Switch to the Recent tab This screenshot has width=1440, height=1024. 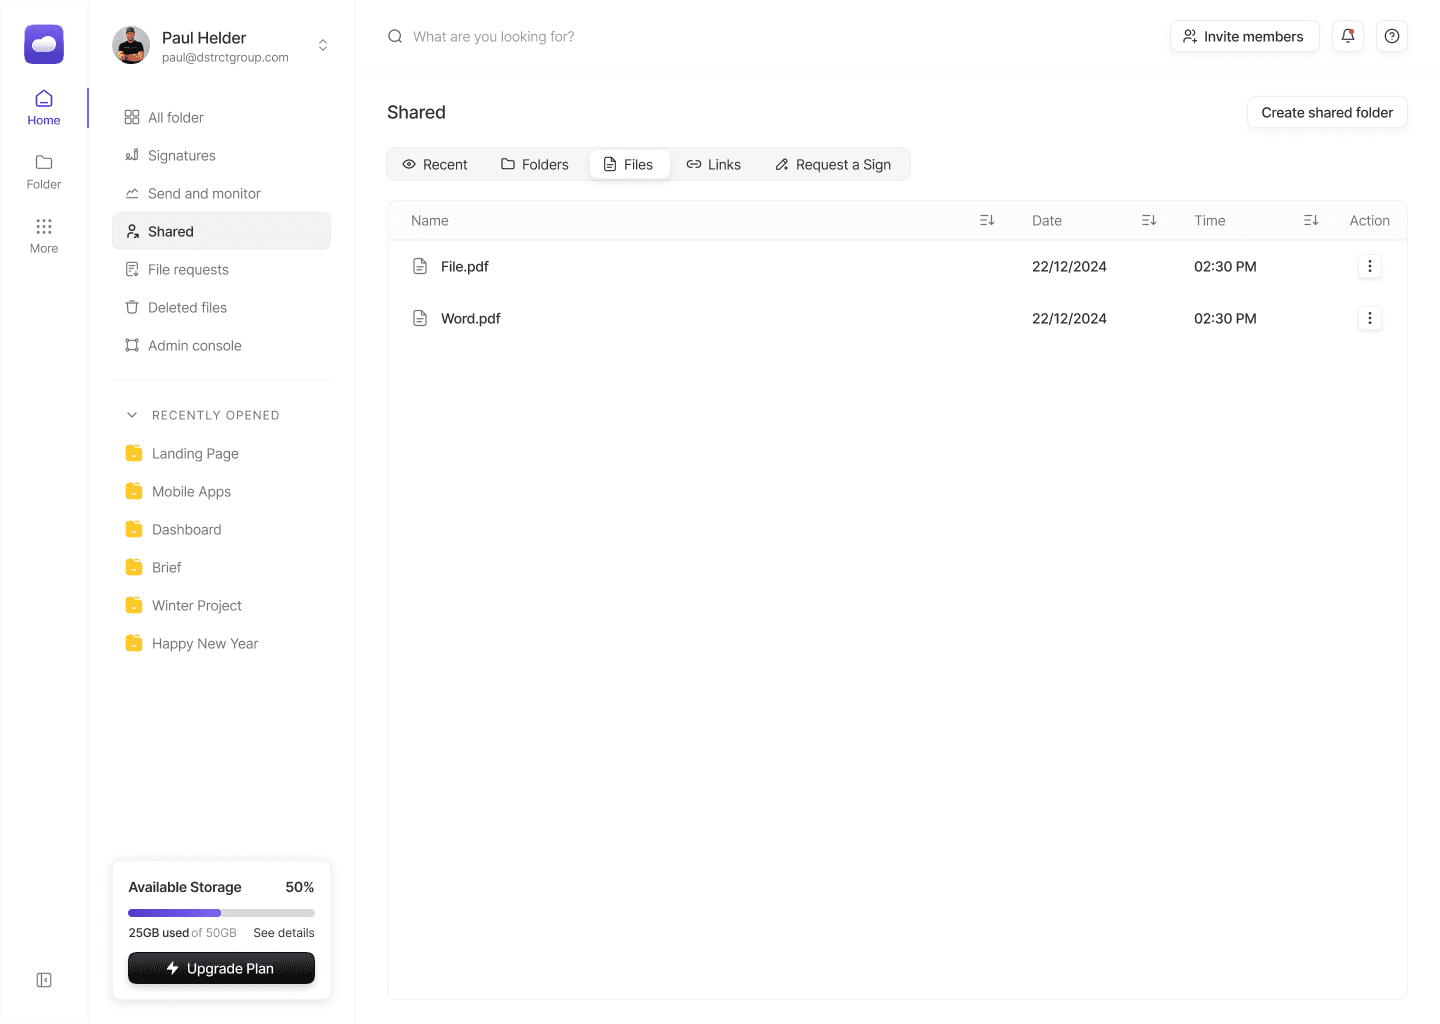point(435,164)
